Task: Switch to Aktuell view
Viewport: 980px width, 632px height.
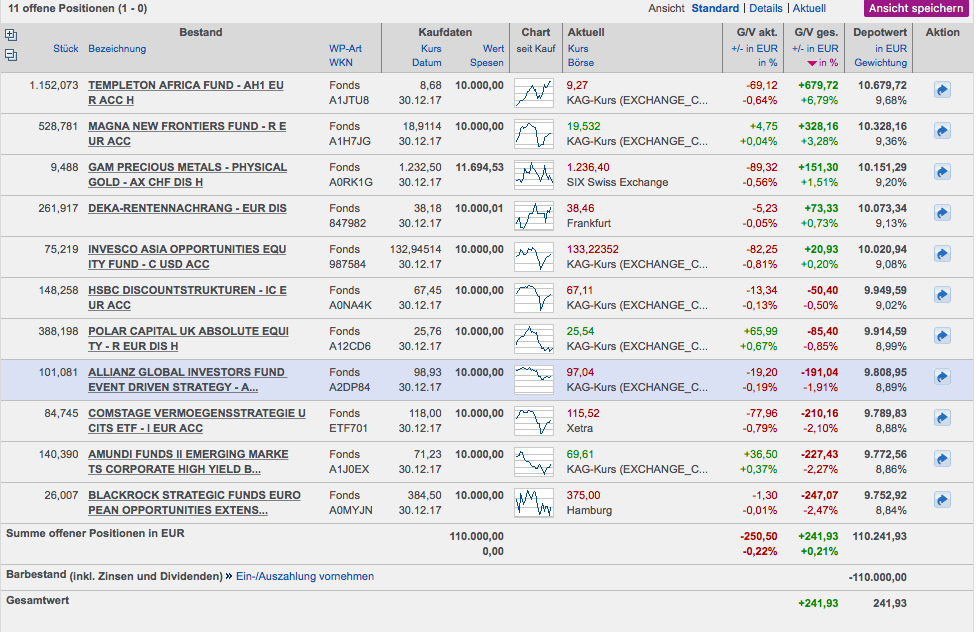Action: tap(809, 8)
